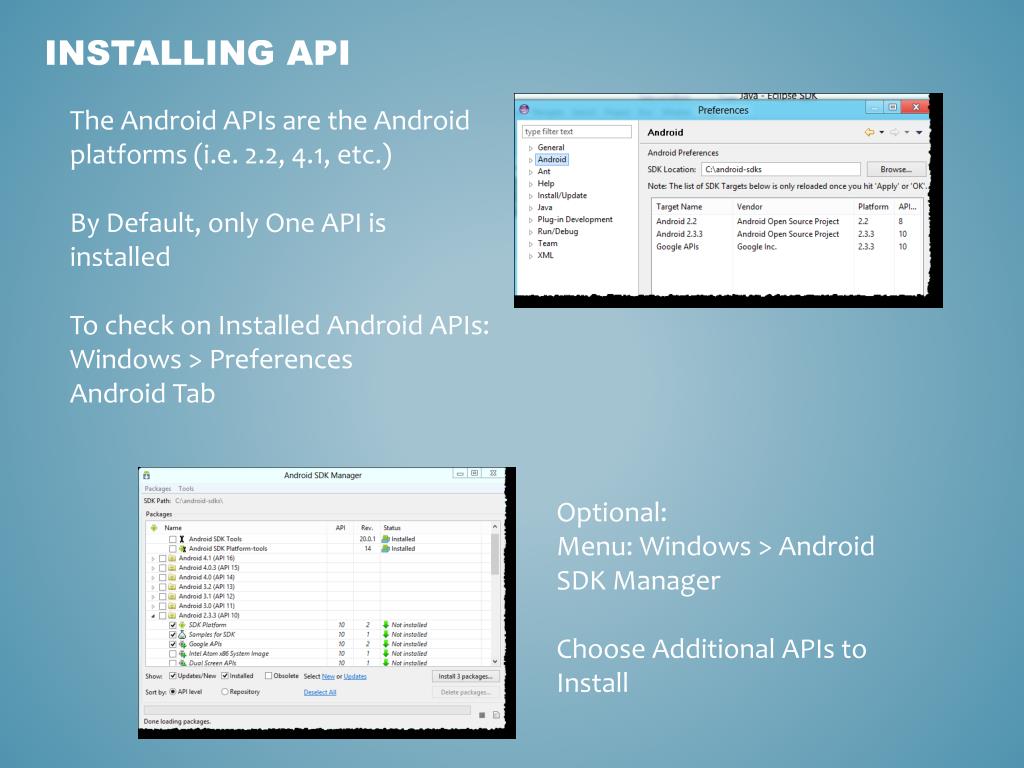
Task: Click the SDK Manager loading progress bar
Action: coord(307,709)
